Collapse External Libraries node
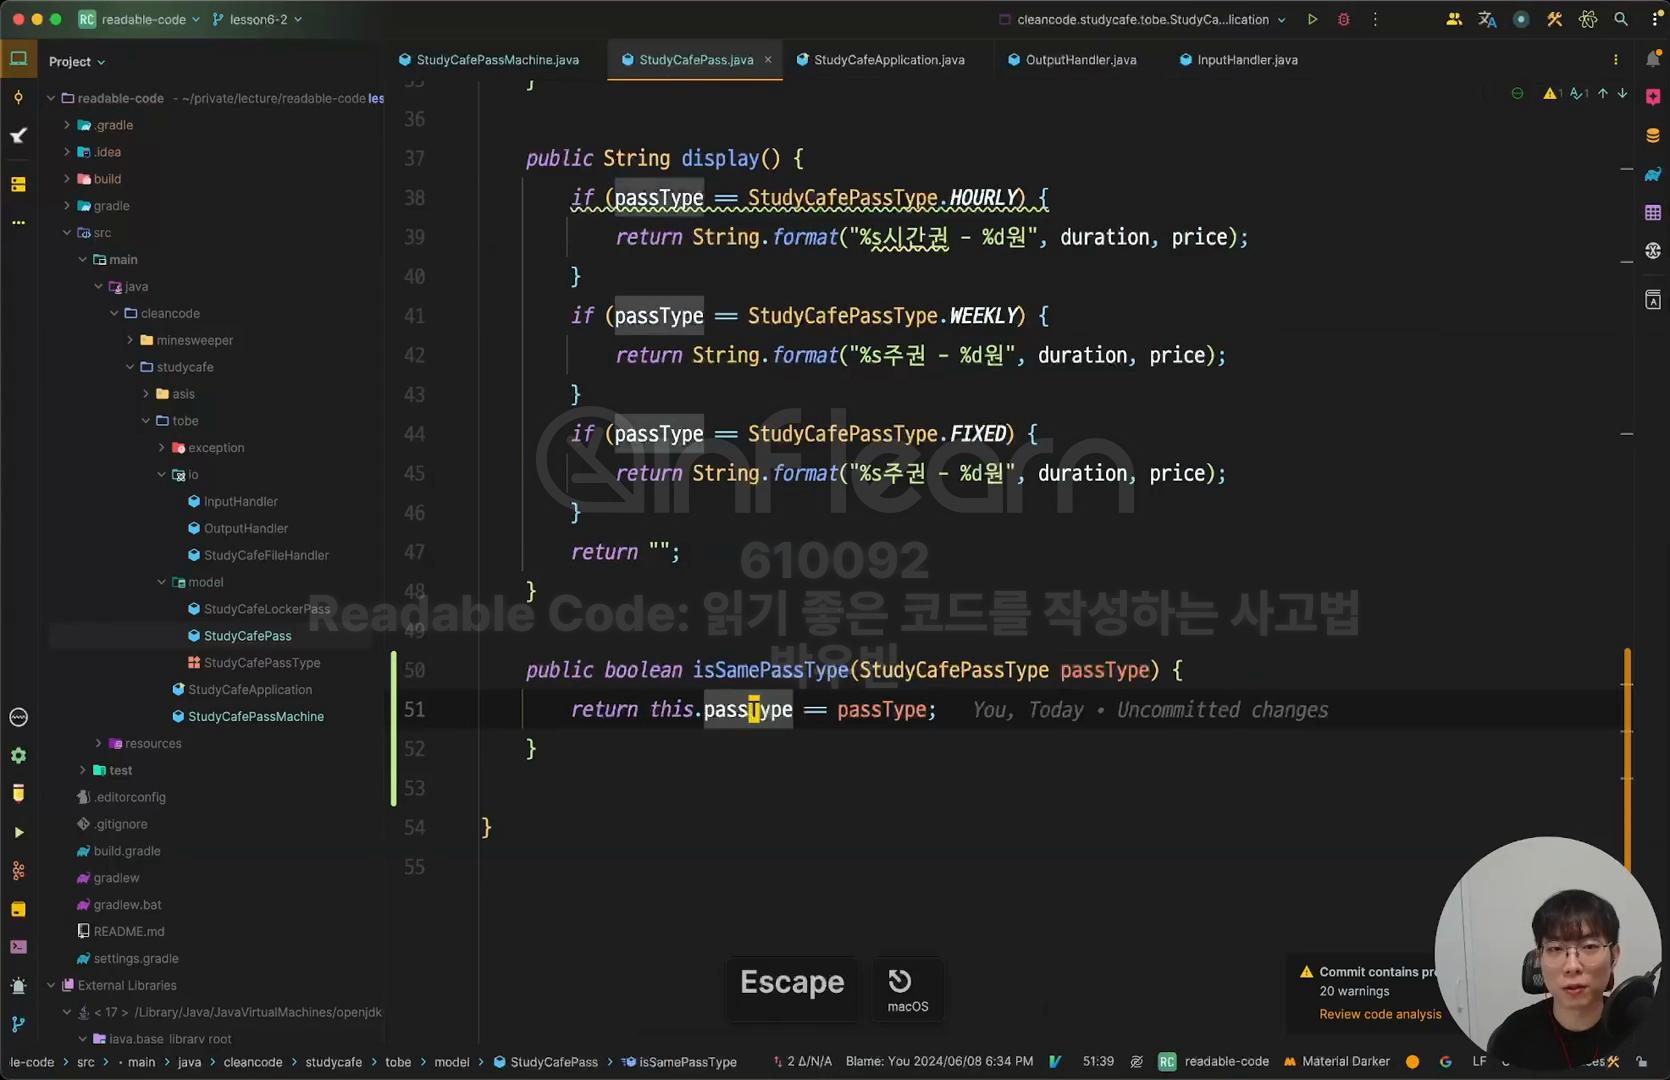Viewport: 1670px width, 1080px height. point(51,985)
